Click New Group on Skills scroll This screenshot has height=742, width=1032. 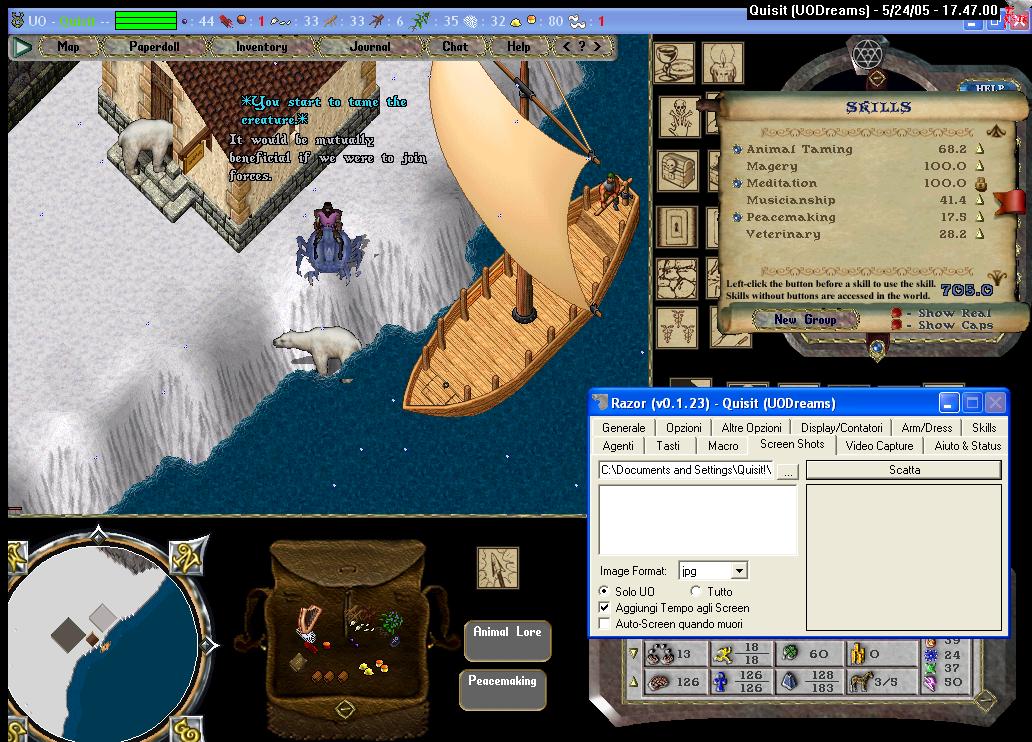805,319
